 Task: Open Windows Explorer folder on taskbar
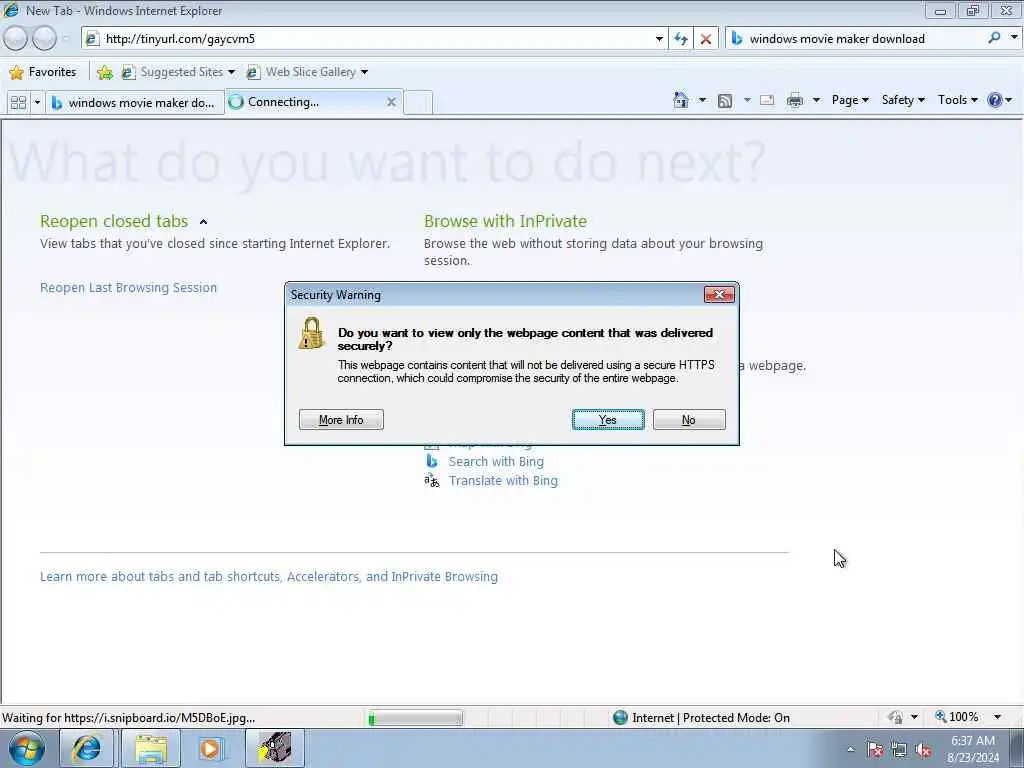pos(151,748)
